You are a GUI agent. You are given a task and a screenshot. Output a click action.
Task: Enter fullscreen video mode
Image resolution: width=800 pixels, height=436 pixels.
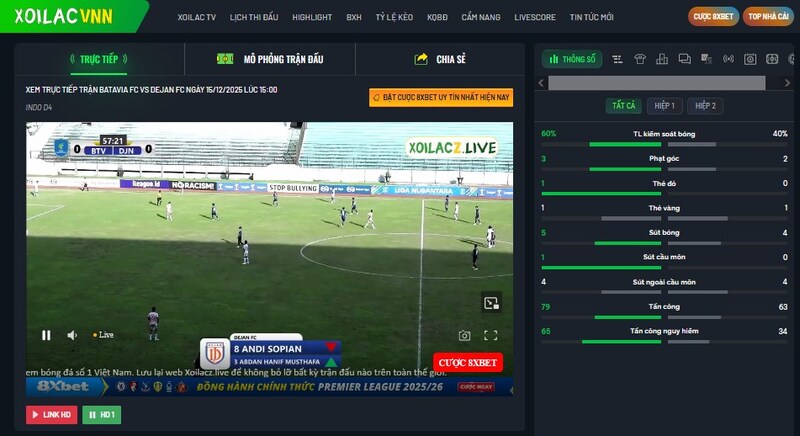pyautogui.click(x=490, y=336)
